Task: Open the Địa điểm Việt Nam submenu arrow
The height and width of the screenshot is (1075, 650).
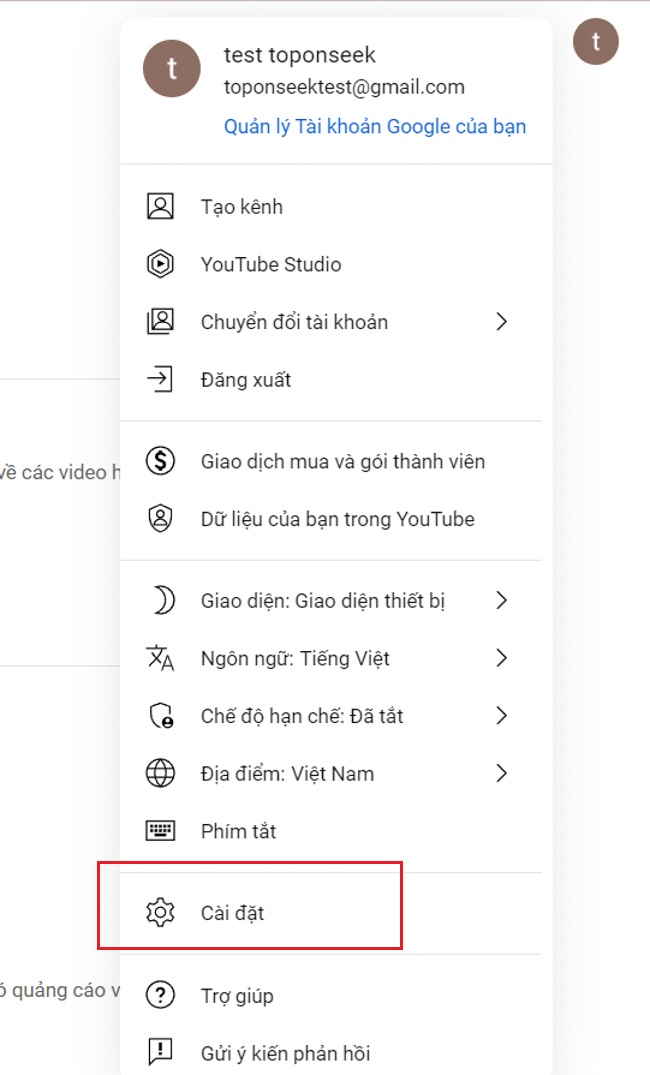Action: 503,773
